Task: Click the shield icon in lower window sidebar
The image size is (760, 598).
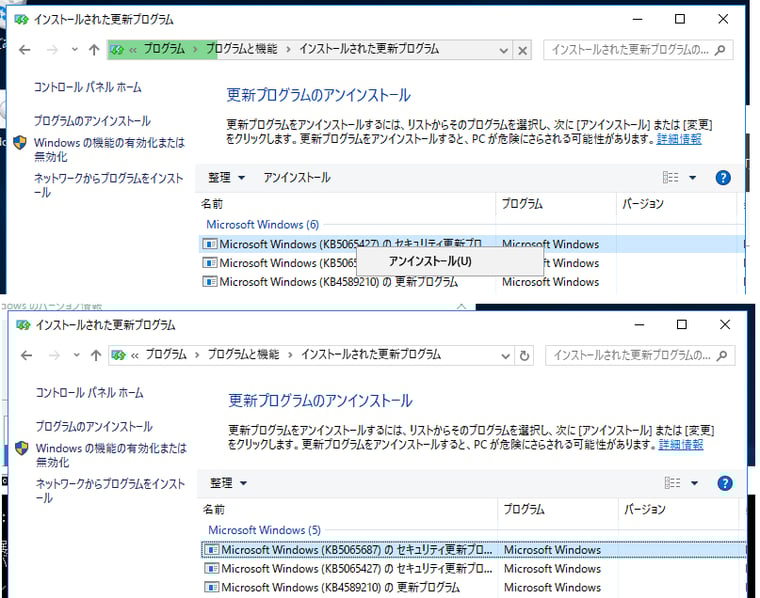Action: click(x=22, y=448)
